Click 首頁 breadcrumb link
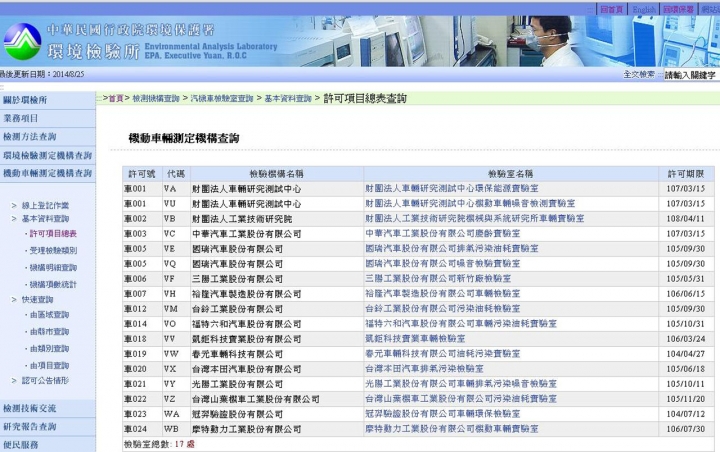 point(116,99)
